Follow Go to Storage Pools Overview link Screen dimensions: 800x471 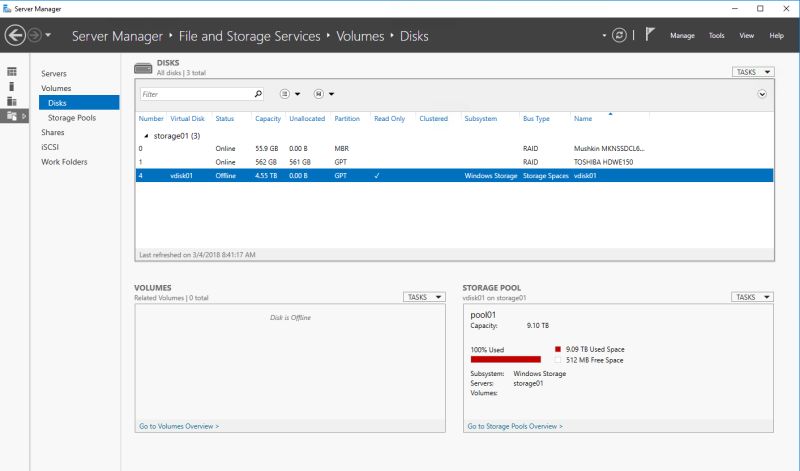(515, 426)
